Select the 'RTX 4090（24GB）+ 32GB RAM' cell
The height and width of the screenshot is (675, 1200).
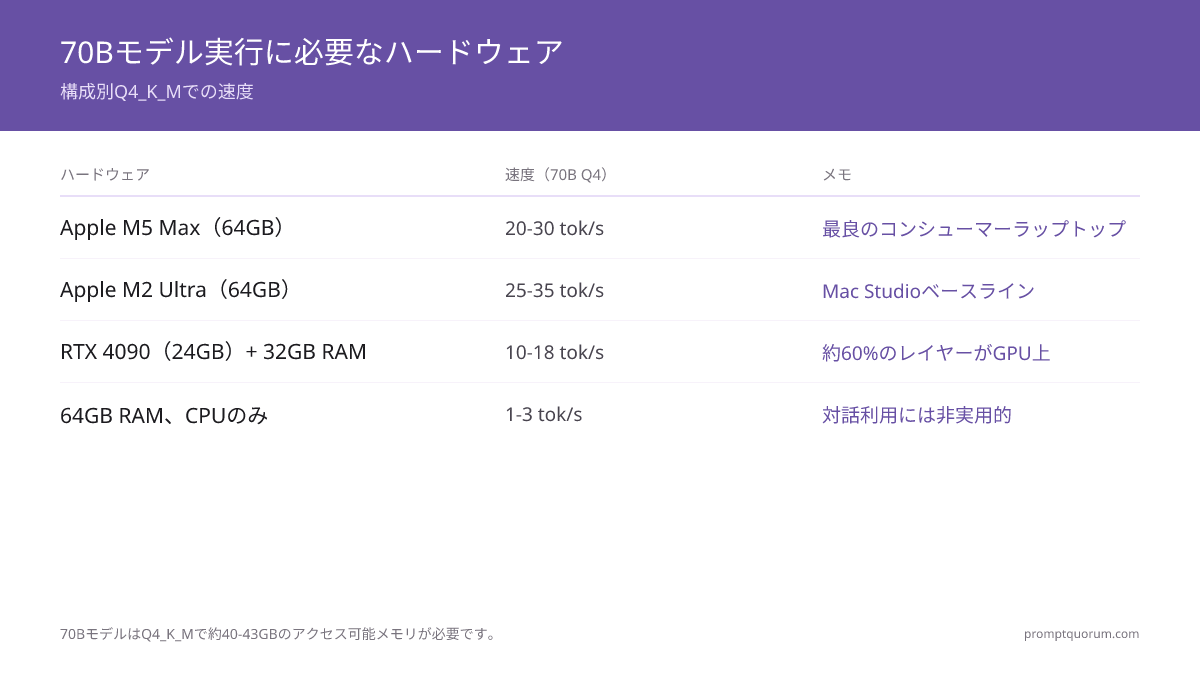click(213, 352)
